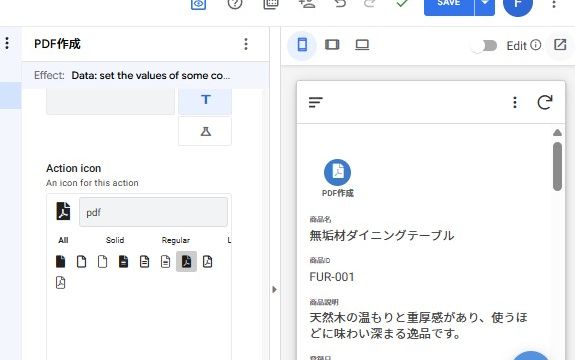Select the T text mode button
Image resolution: width=575 pixels, height=360 pixels.
pos(205,101)
